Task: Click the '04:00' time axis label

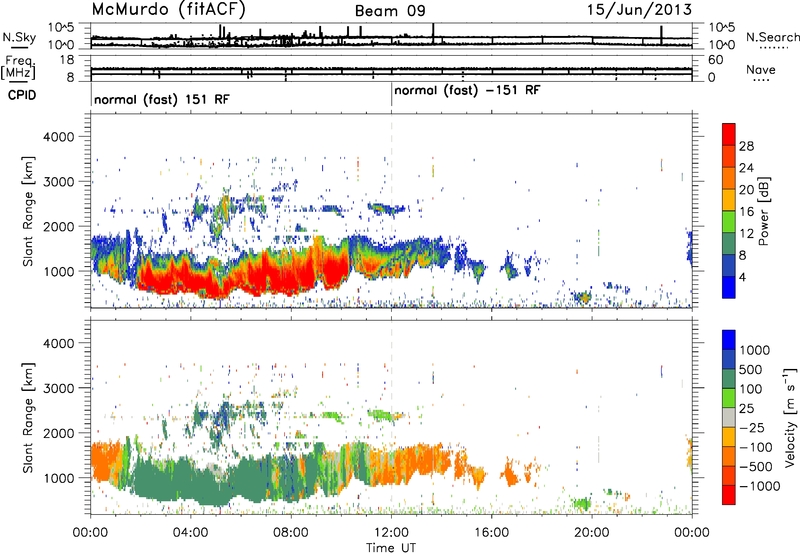Action: (190, 533)
